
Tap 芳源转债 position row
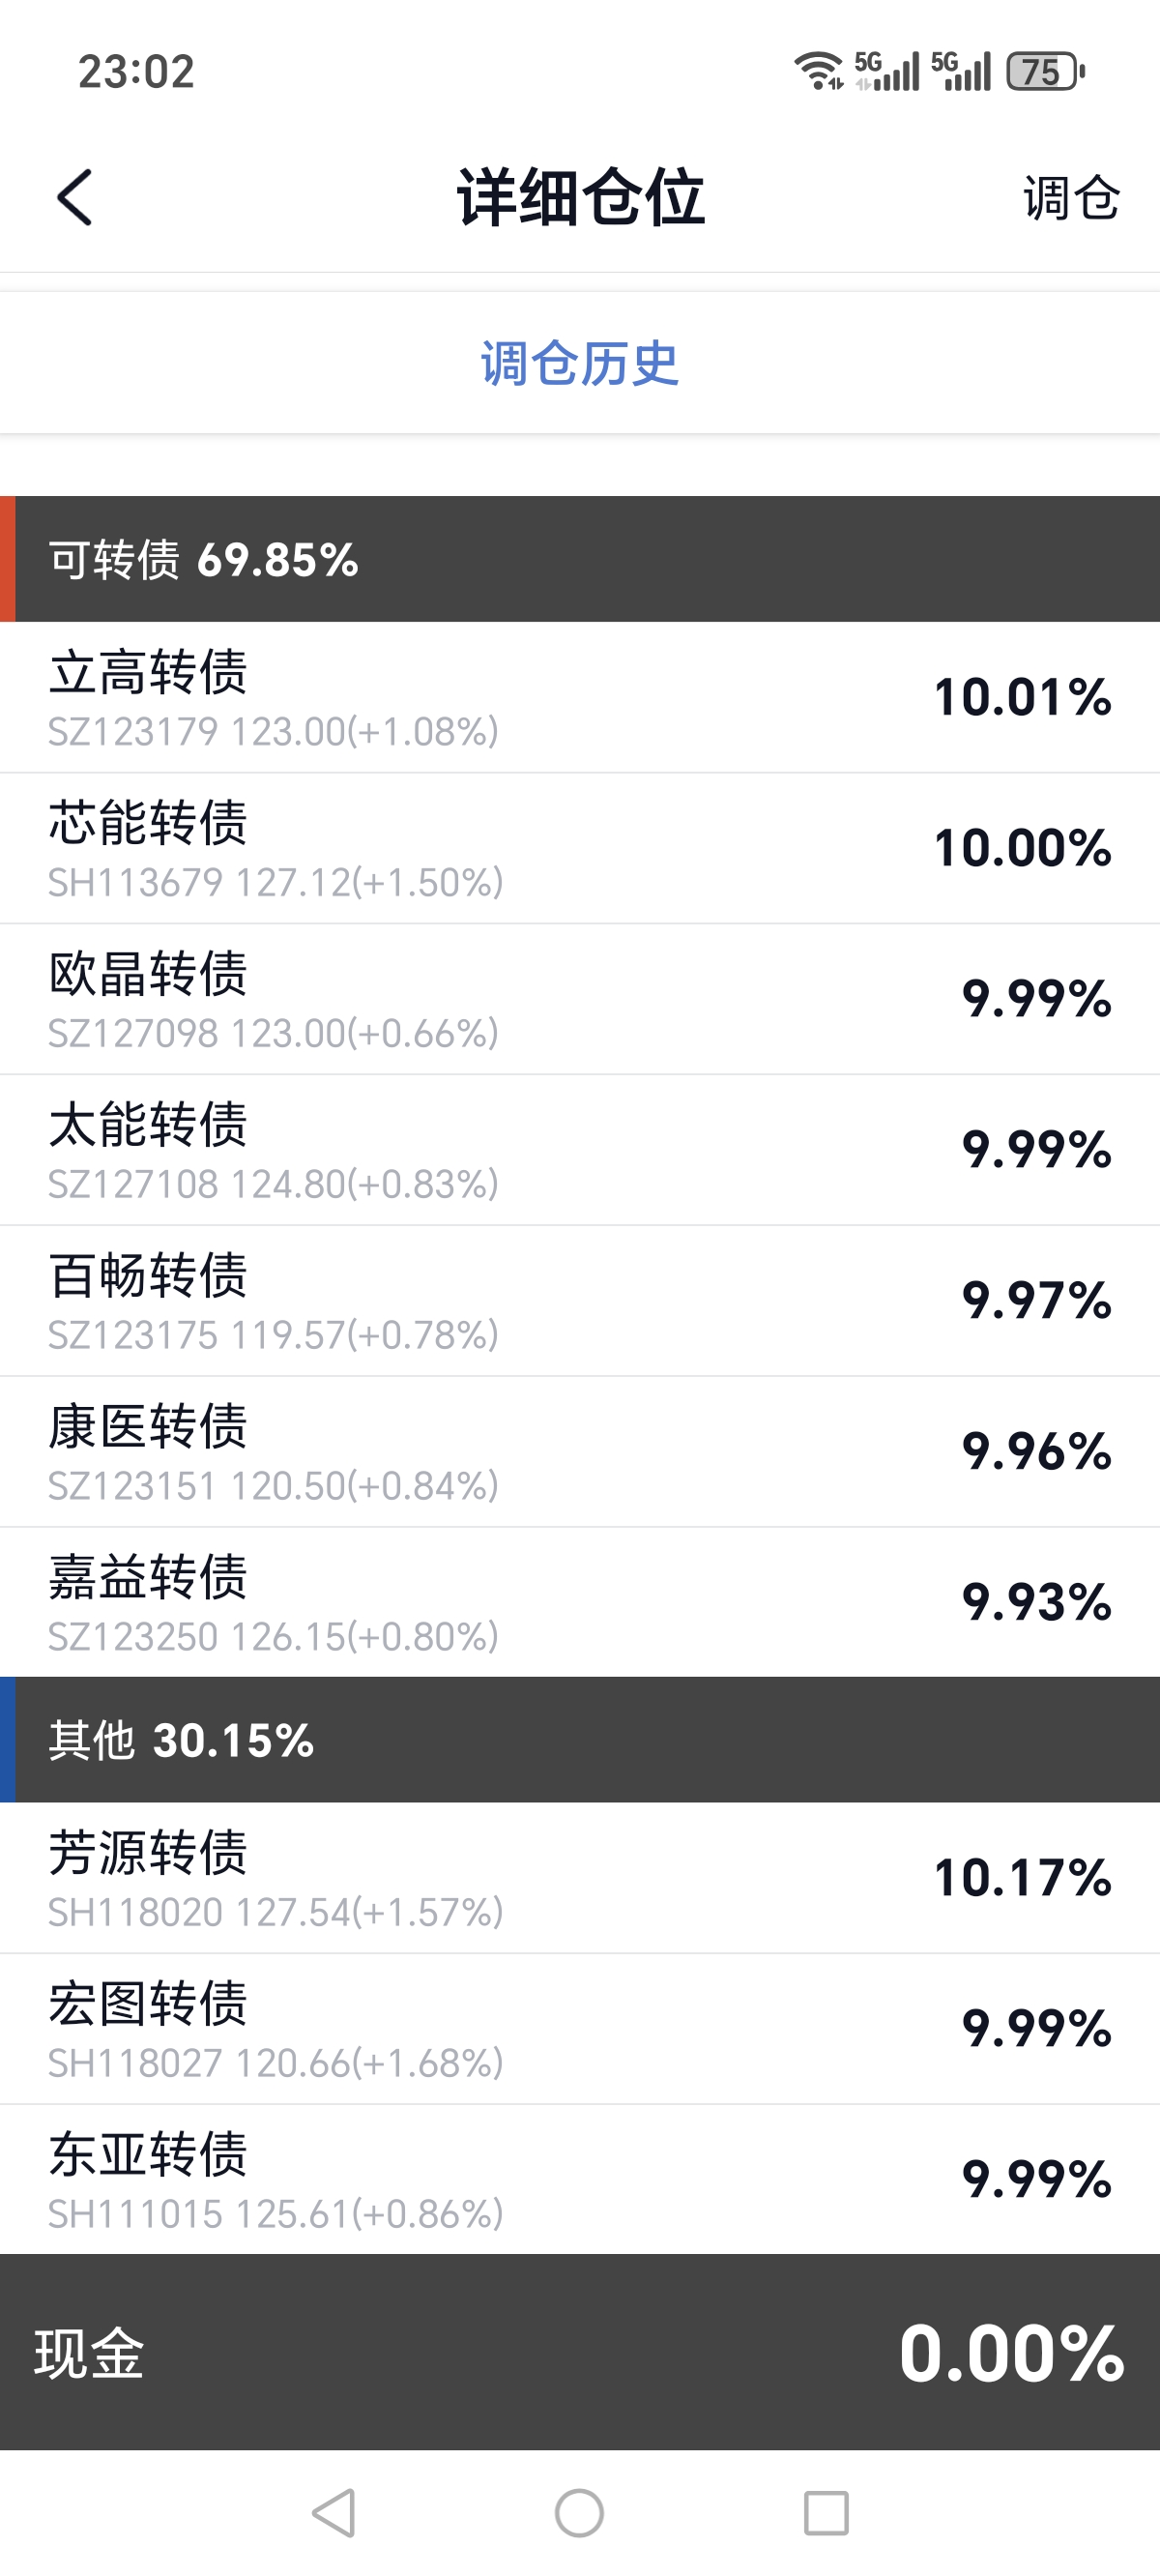coord(580,1878)
